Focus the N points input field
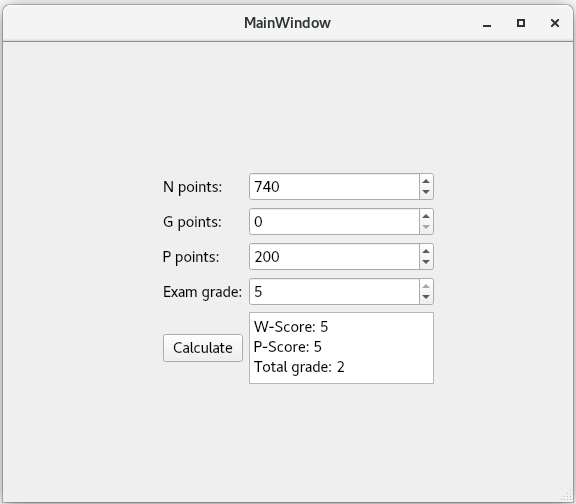 pos(334,187)
